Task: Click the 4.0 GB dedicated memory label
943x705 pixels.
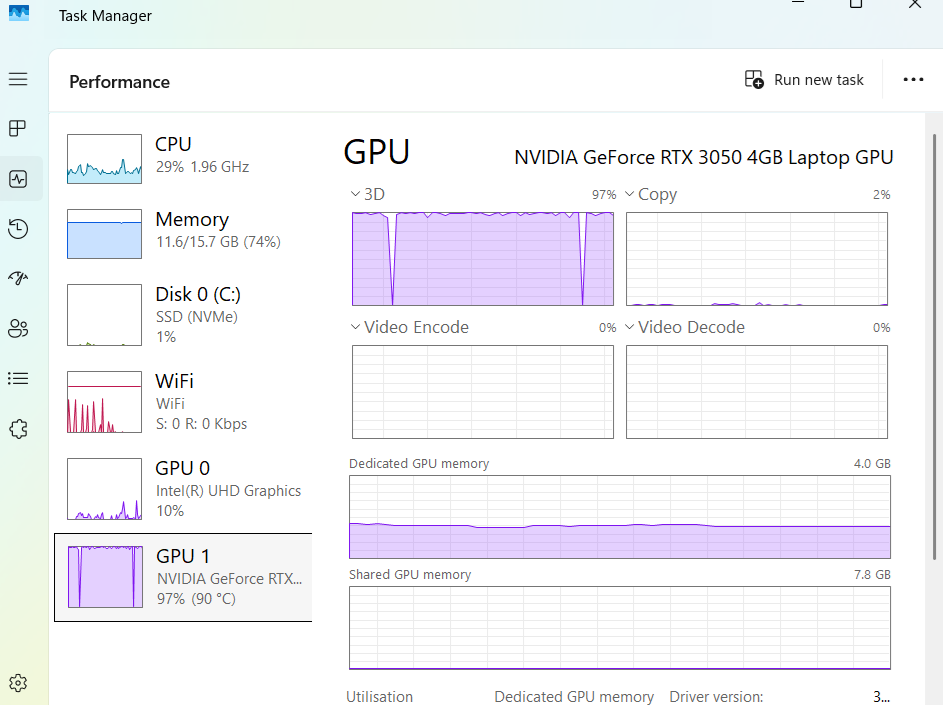Action: pyautogui.click(x=872, y=463)
